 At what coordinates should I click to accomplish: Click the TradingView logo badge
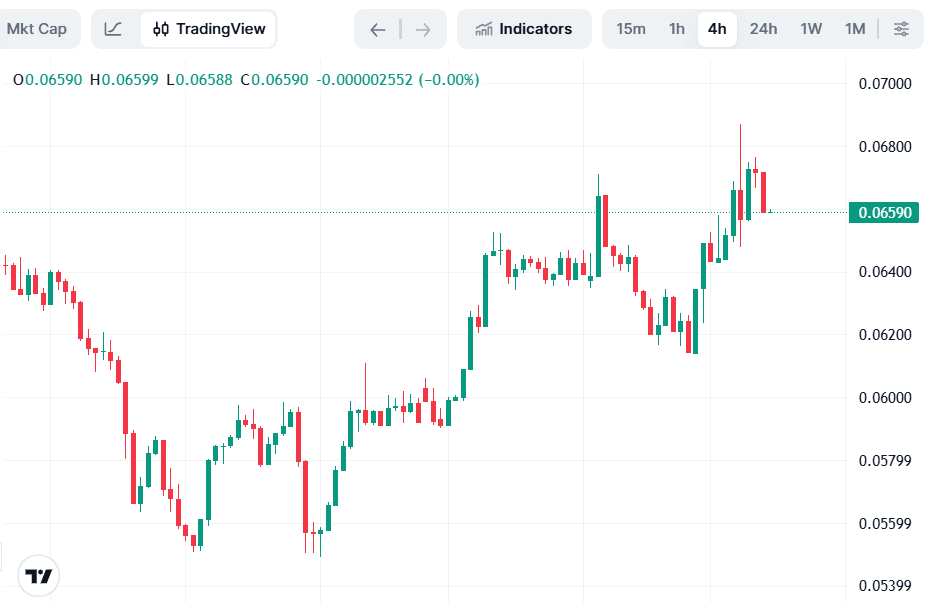(x=39, y=576)
